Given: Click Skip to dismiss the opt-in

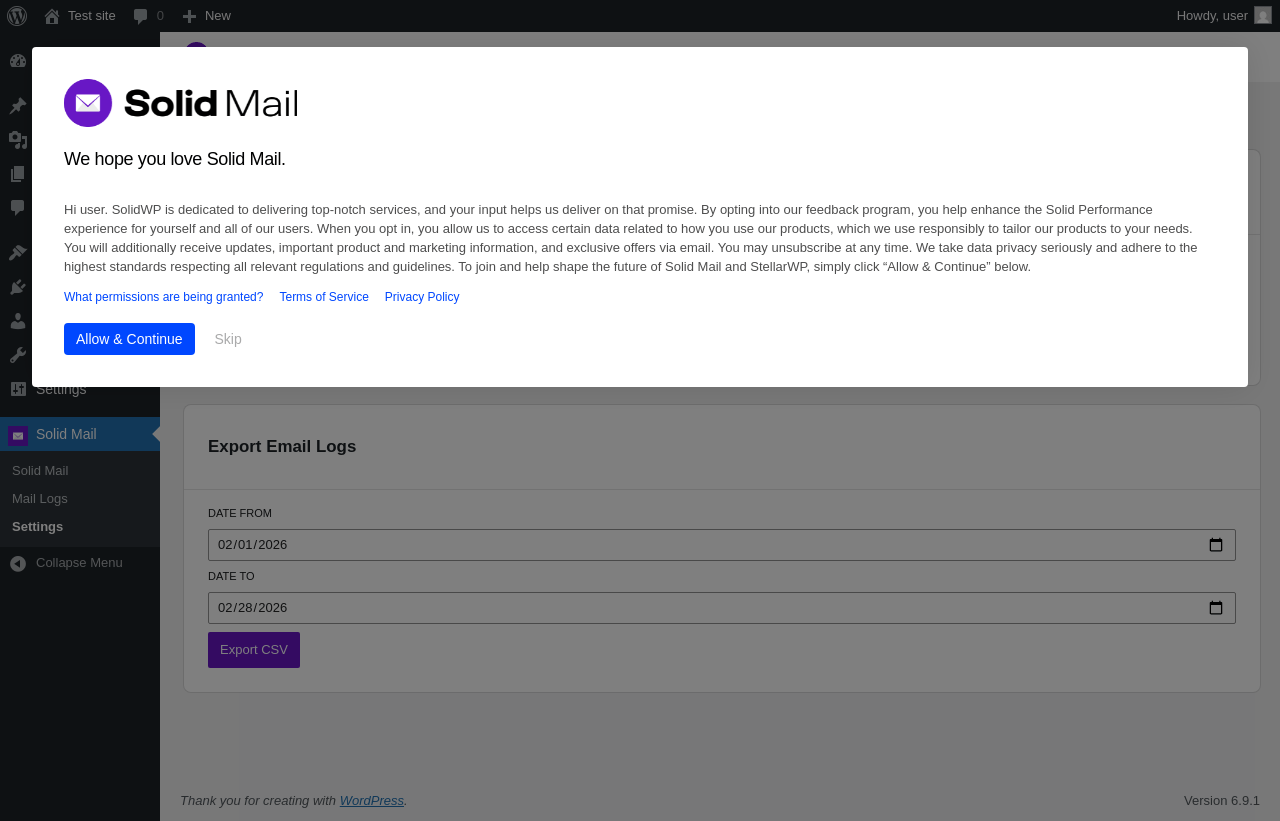Looking at the screenshot, I should (x=228, y=339).
